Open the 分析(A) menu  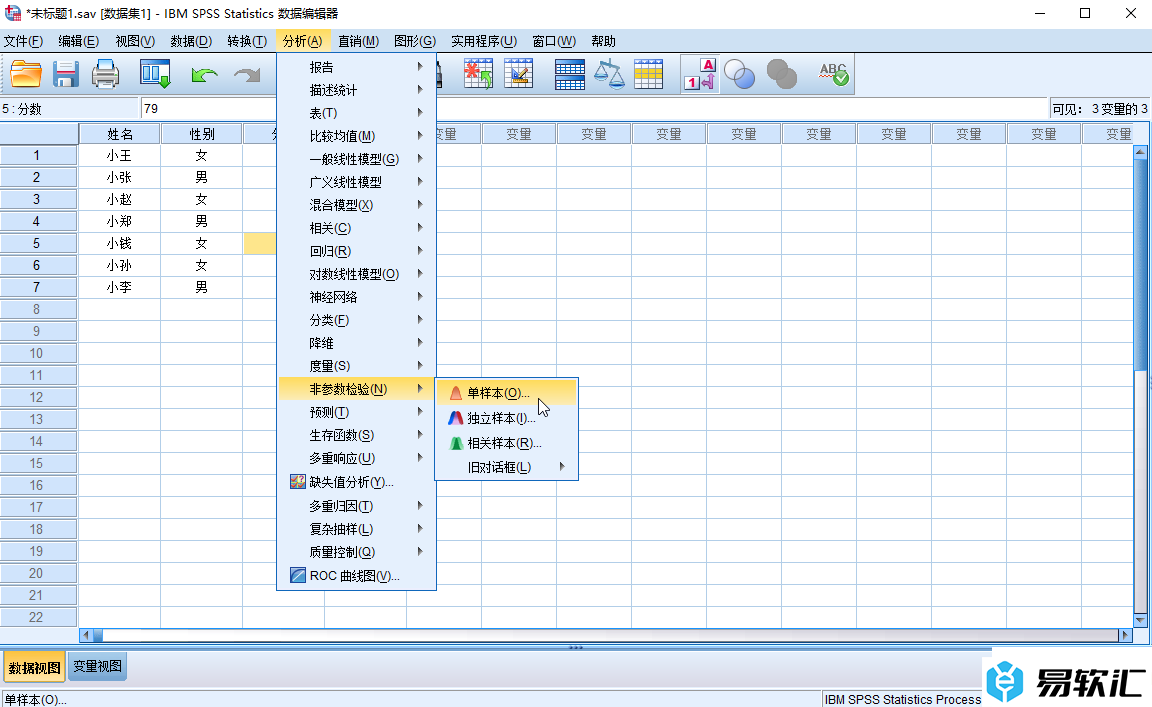point(303,41)
